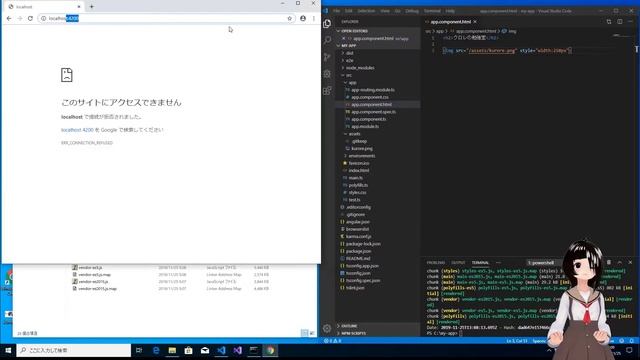Open the Edit menu in VS Code
This screenshot has width=640, height=360.
coord(349,11)
